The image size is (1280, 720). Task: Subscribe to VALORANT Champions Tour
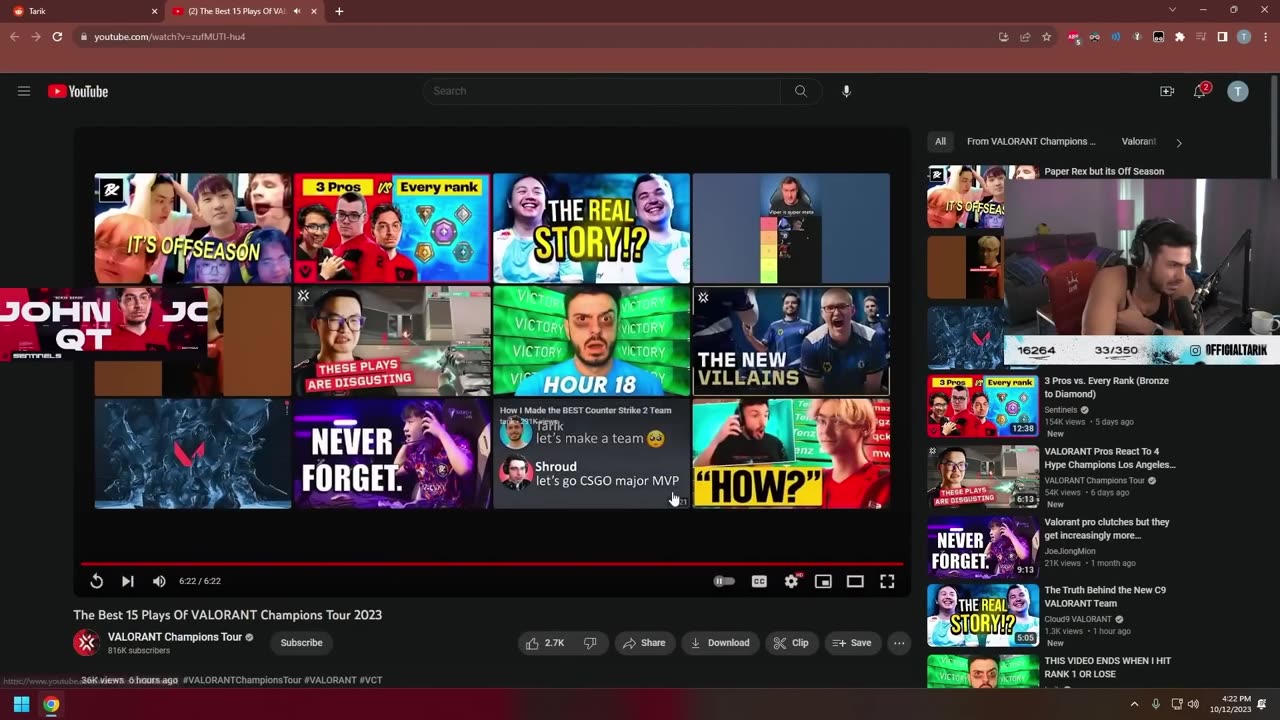[x=301, y=643]
